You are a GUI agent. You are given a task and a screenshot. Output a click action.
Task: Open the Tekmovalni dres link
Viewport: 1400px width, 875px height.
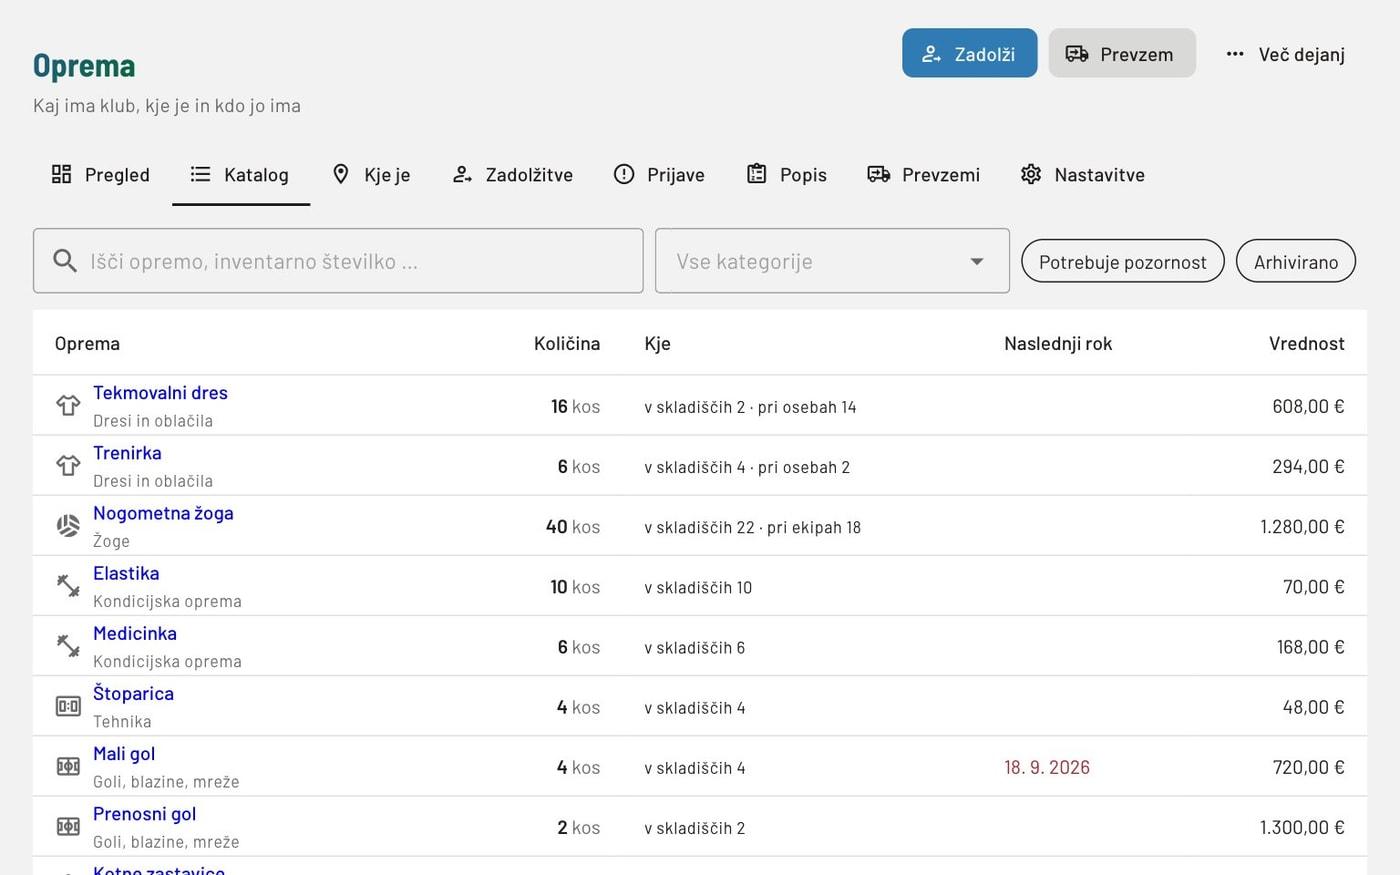[160, 393]
